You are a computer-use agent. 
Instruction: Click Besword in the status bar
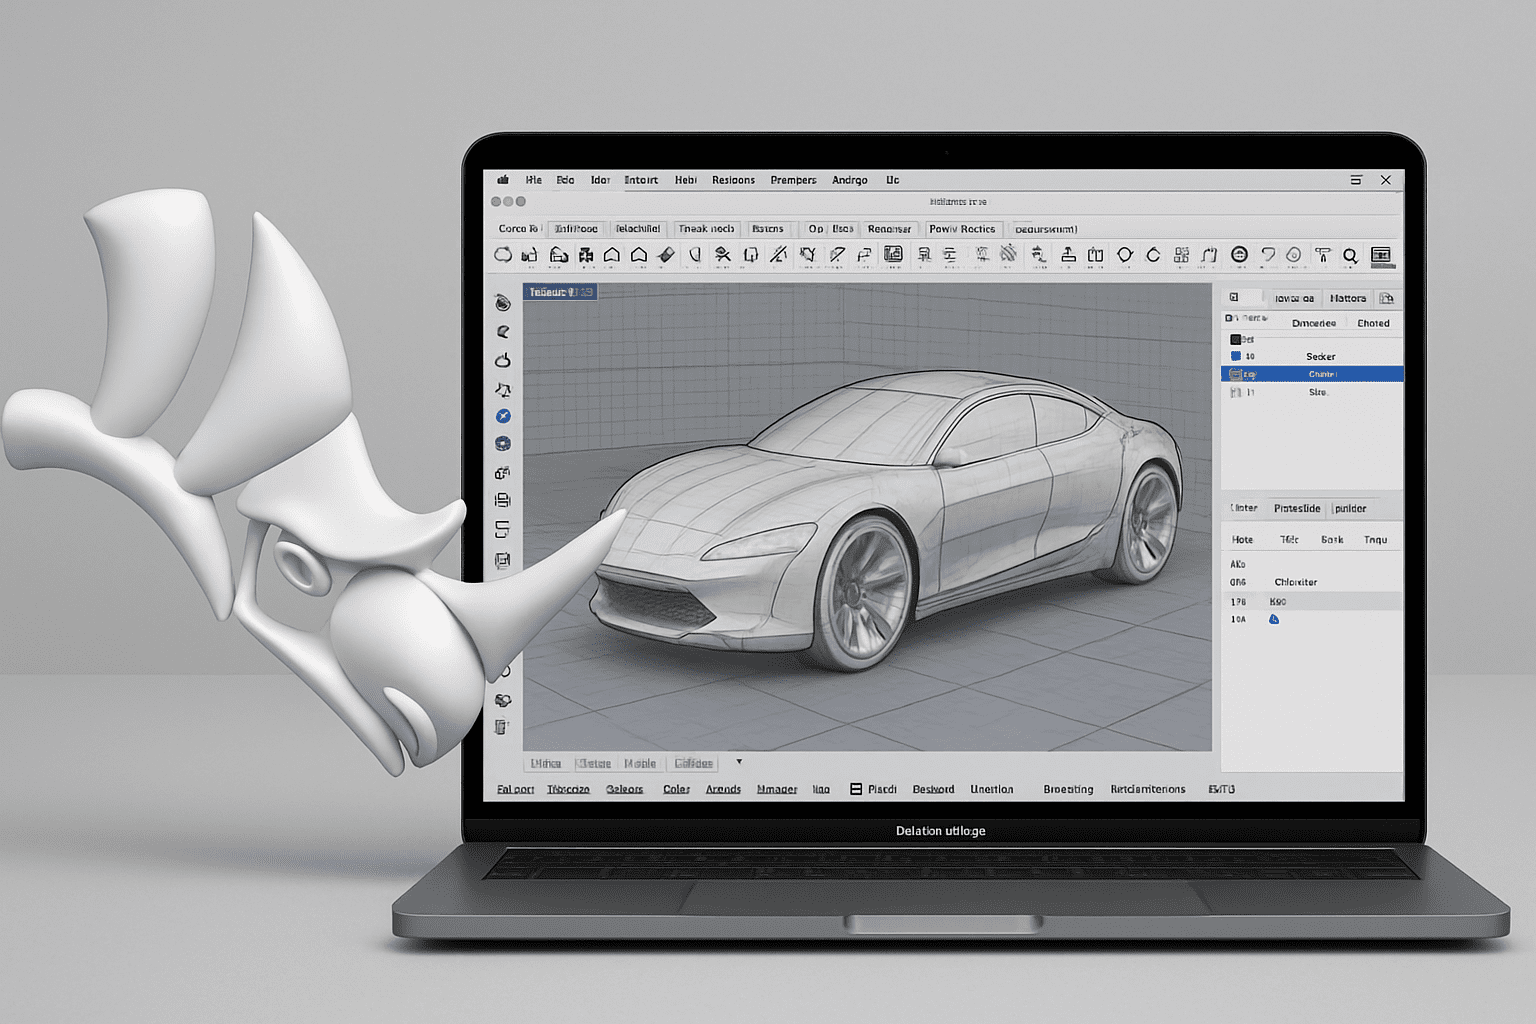click(933, 789)
